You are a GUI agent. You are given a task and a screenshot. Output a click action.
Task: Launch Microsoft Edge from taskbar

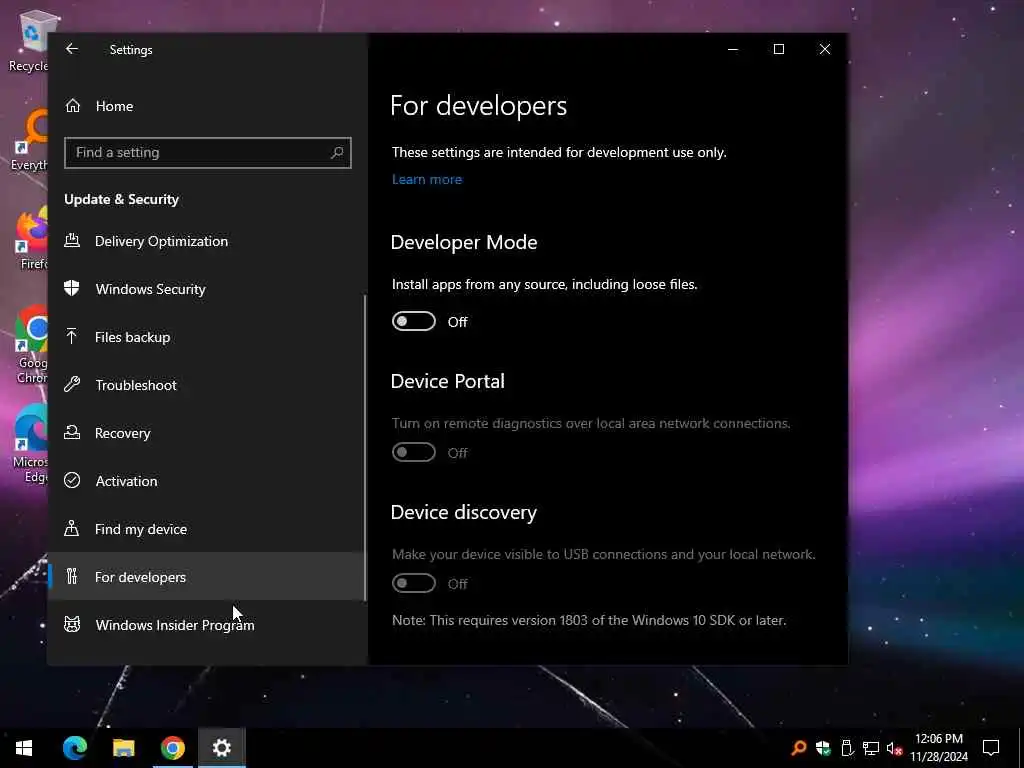74,748
